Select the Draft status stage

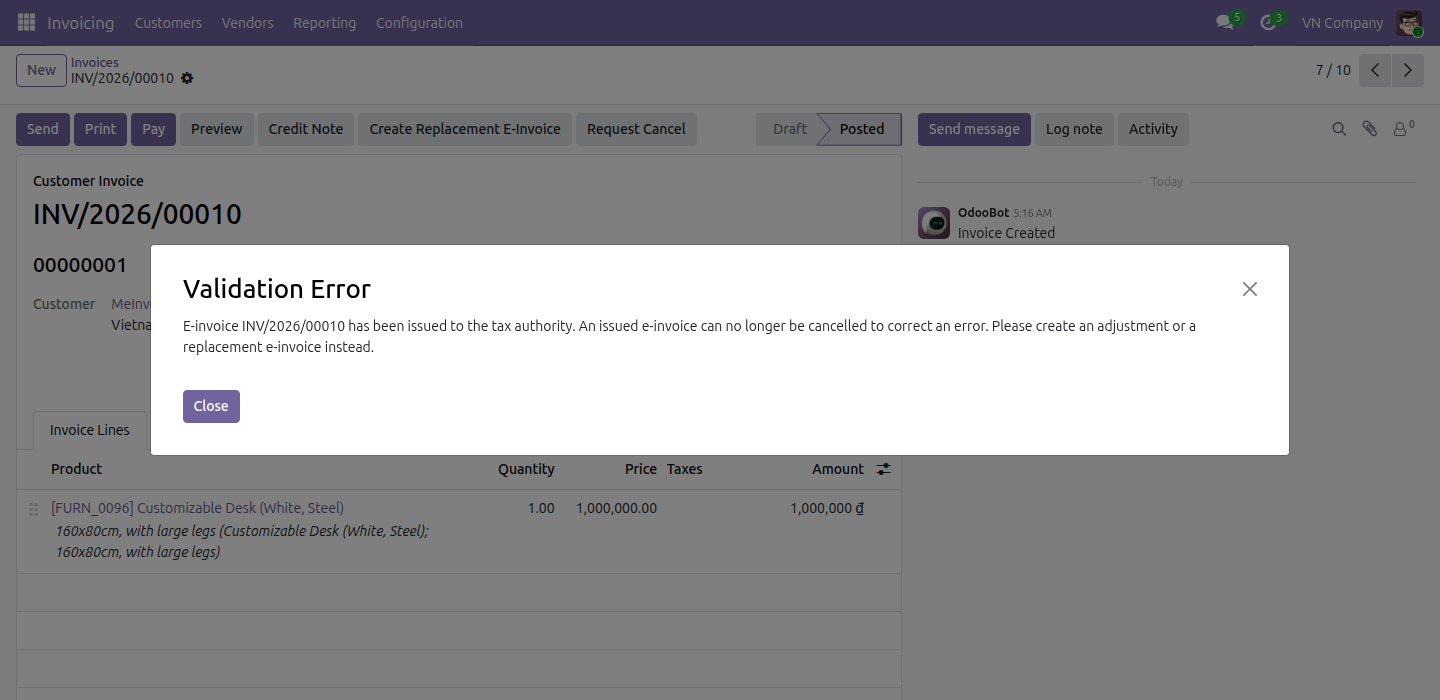coord(789,129)
